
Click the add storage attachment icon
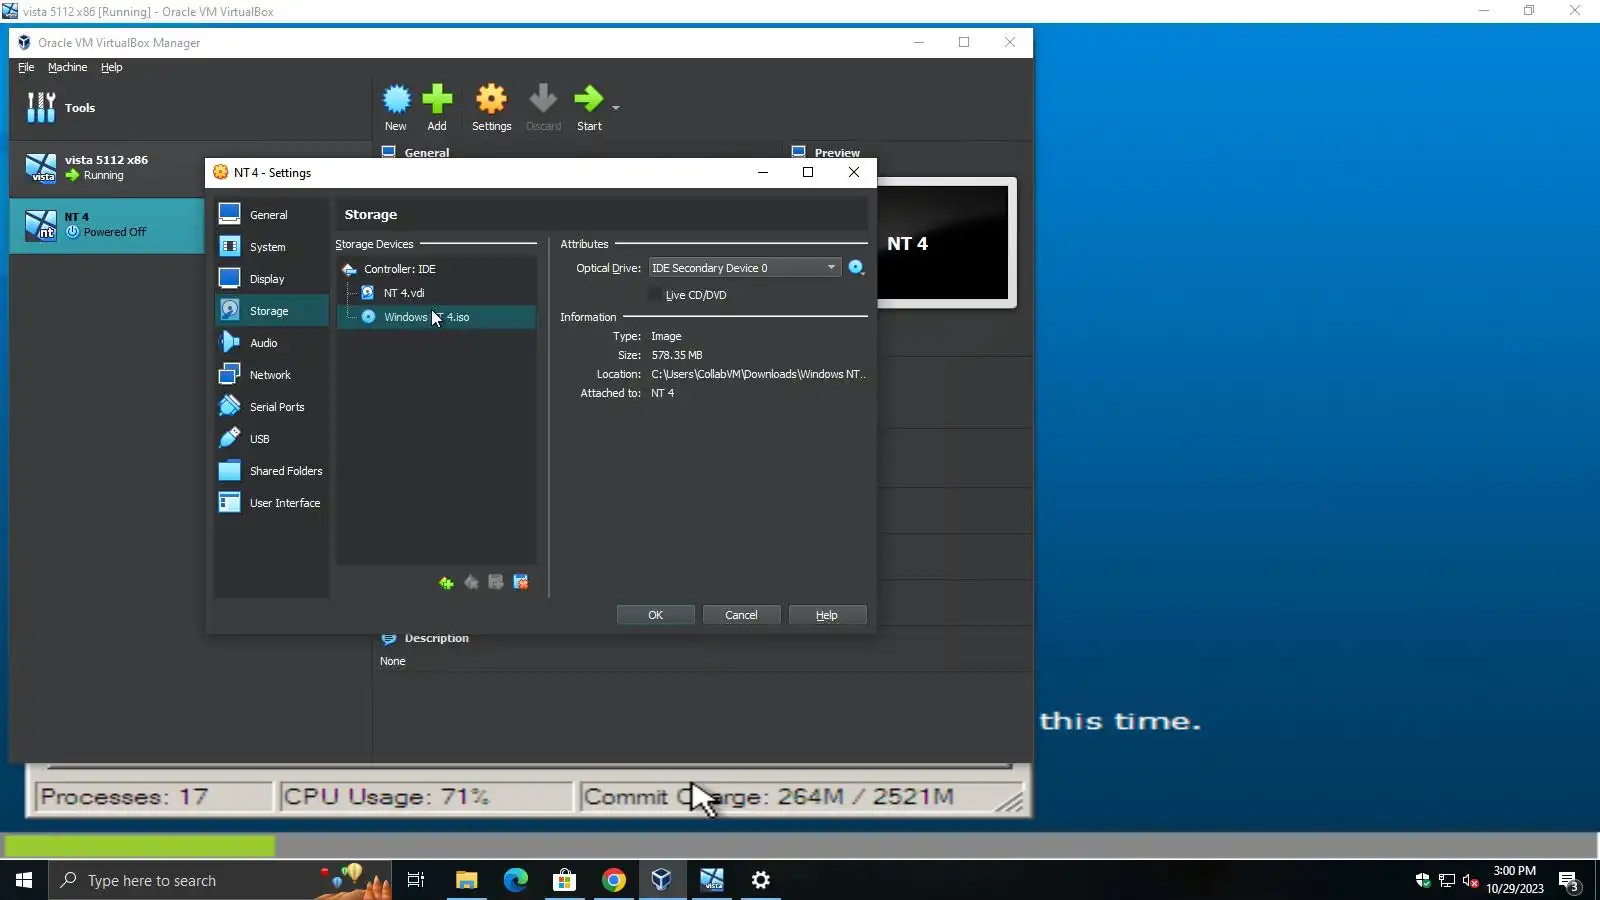point(496,583)
